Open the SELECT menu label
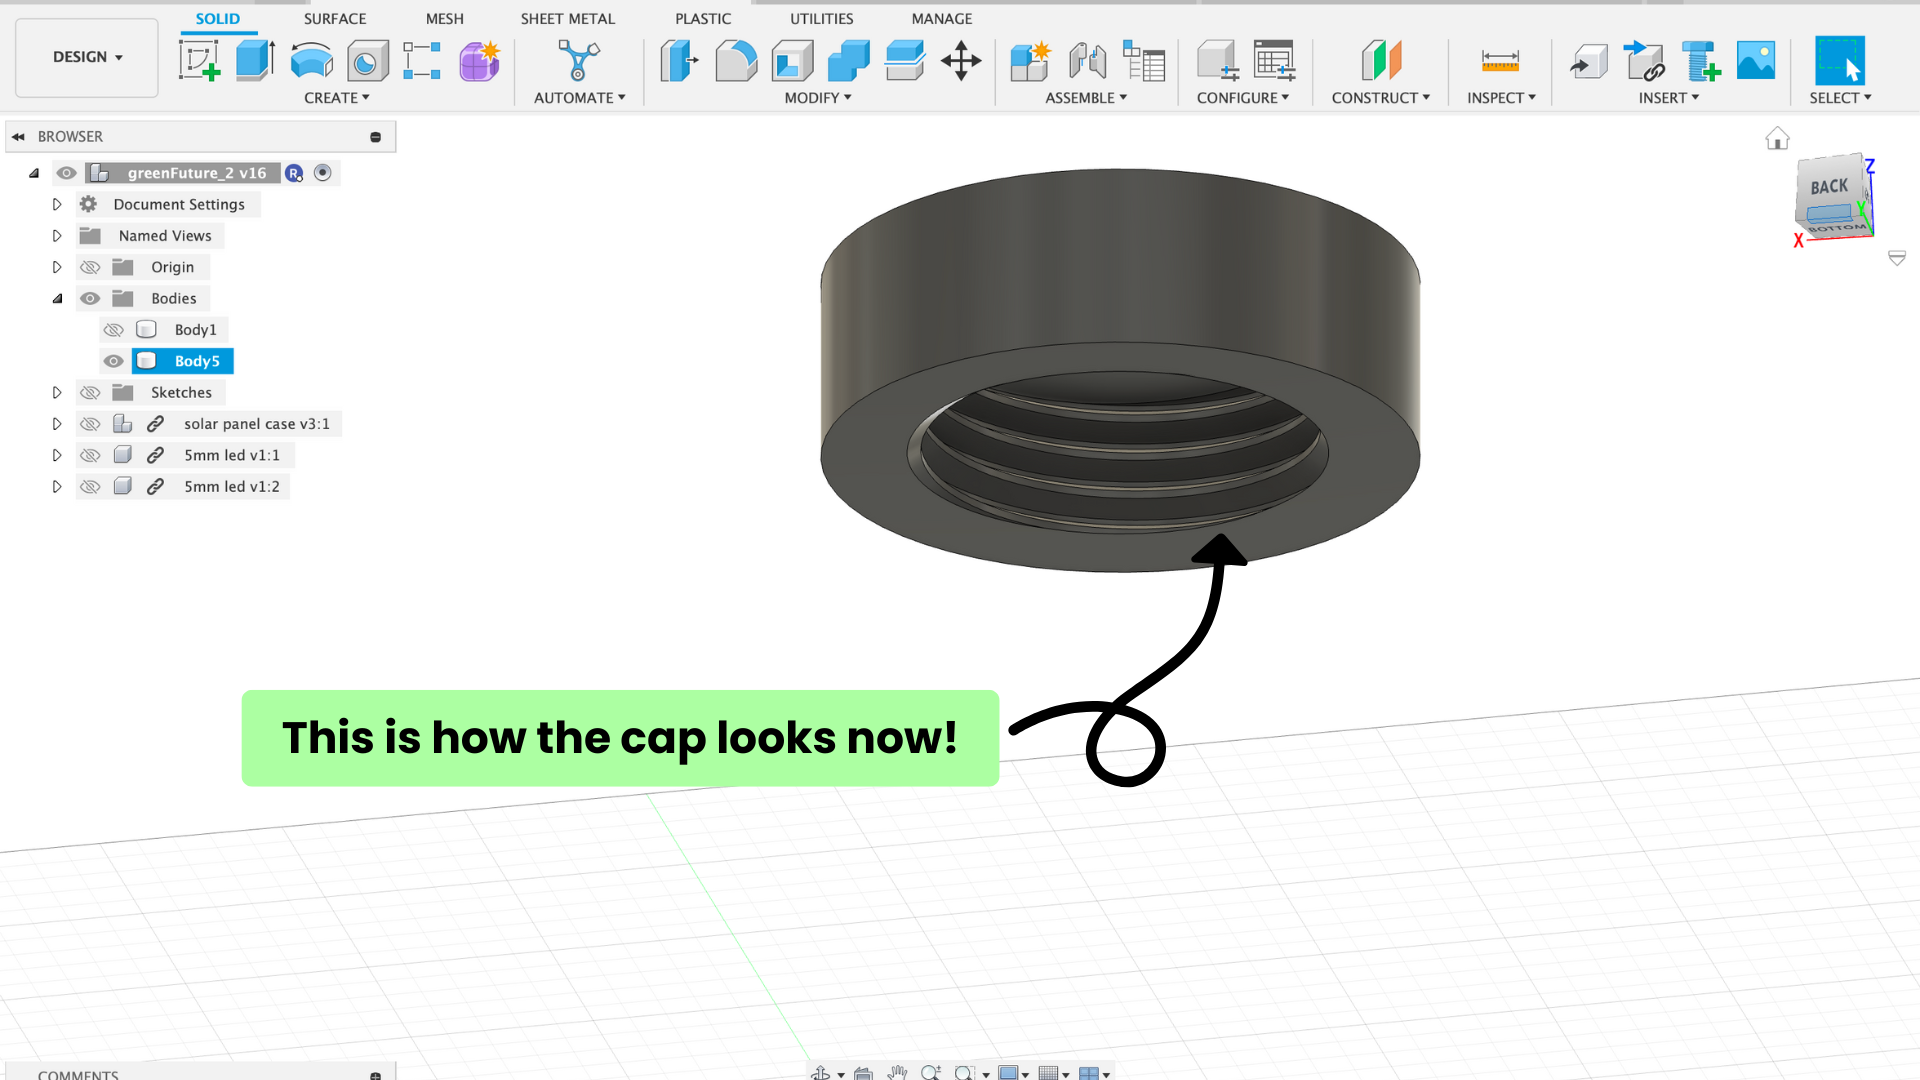Image resolution: width=1920 pixels, height=1080 pixels. click(1840, 97)
